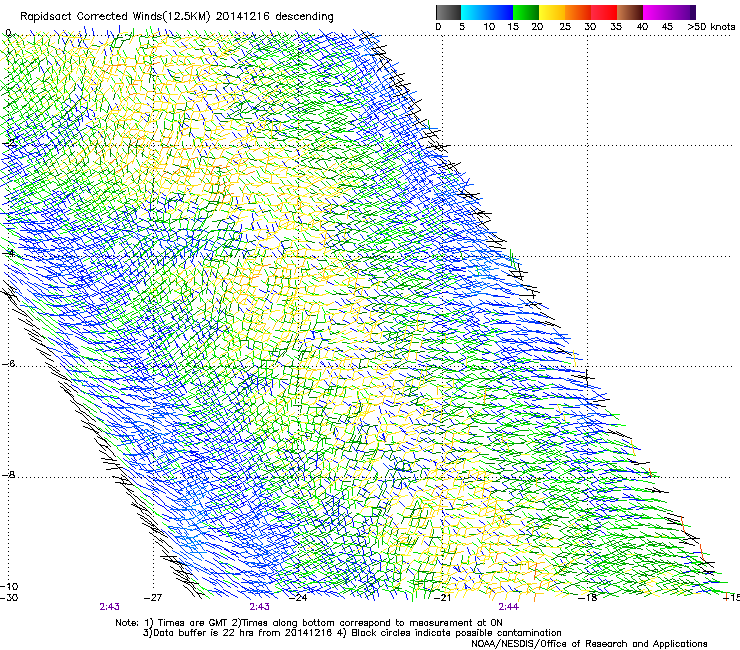Click the '25' legend scale label
Image resolution: width=740 pixels, height=650 pixels.
[x=565, y=26]
